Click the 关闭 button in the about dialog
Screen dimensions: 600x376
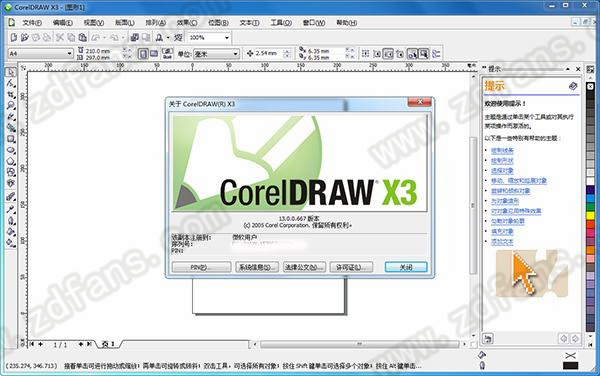[x=406, y=267]
